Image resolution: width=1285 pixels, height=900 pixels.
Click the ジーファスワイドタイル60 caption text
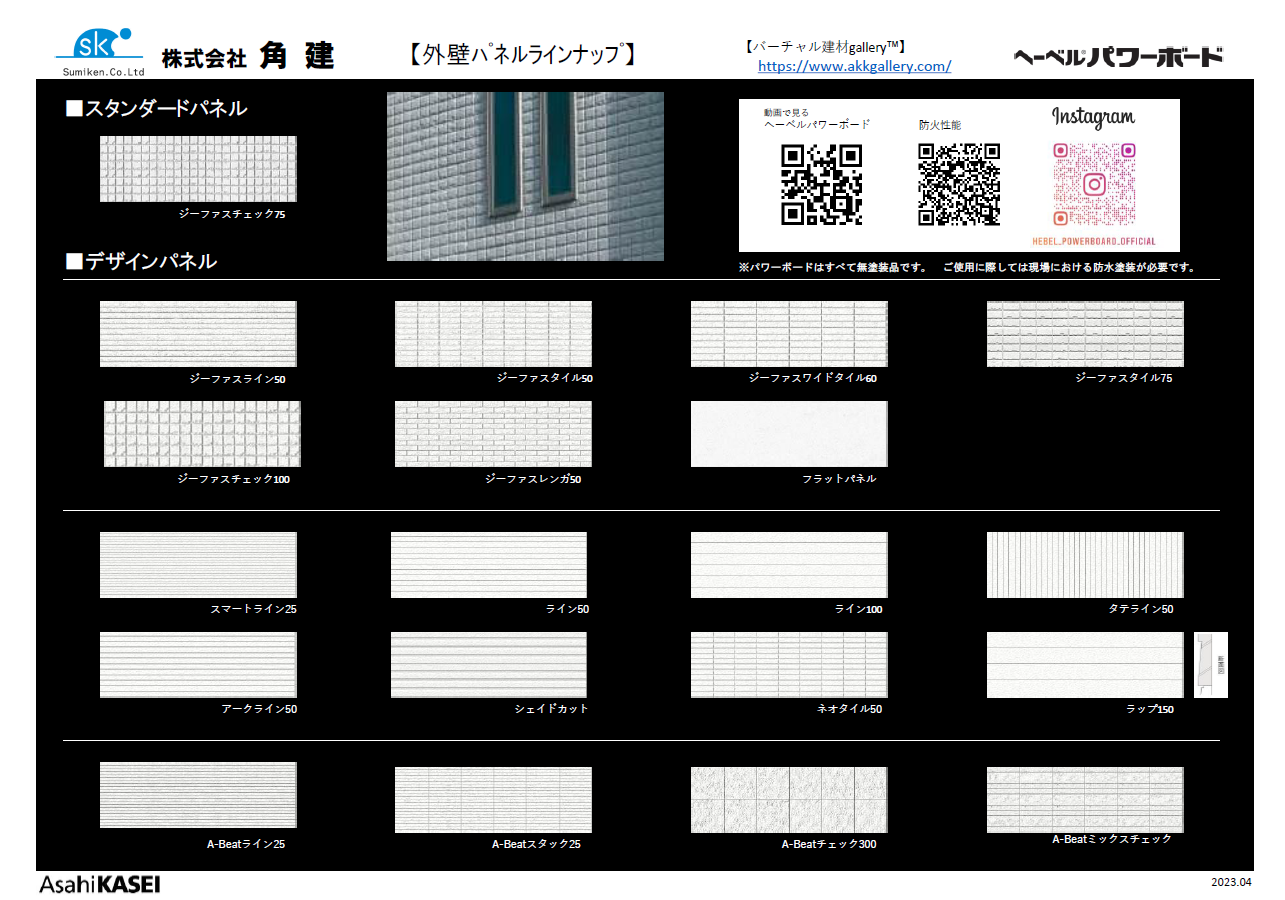[812, 379]
